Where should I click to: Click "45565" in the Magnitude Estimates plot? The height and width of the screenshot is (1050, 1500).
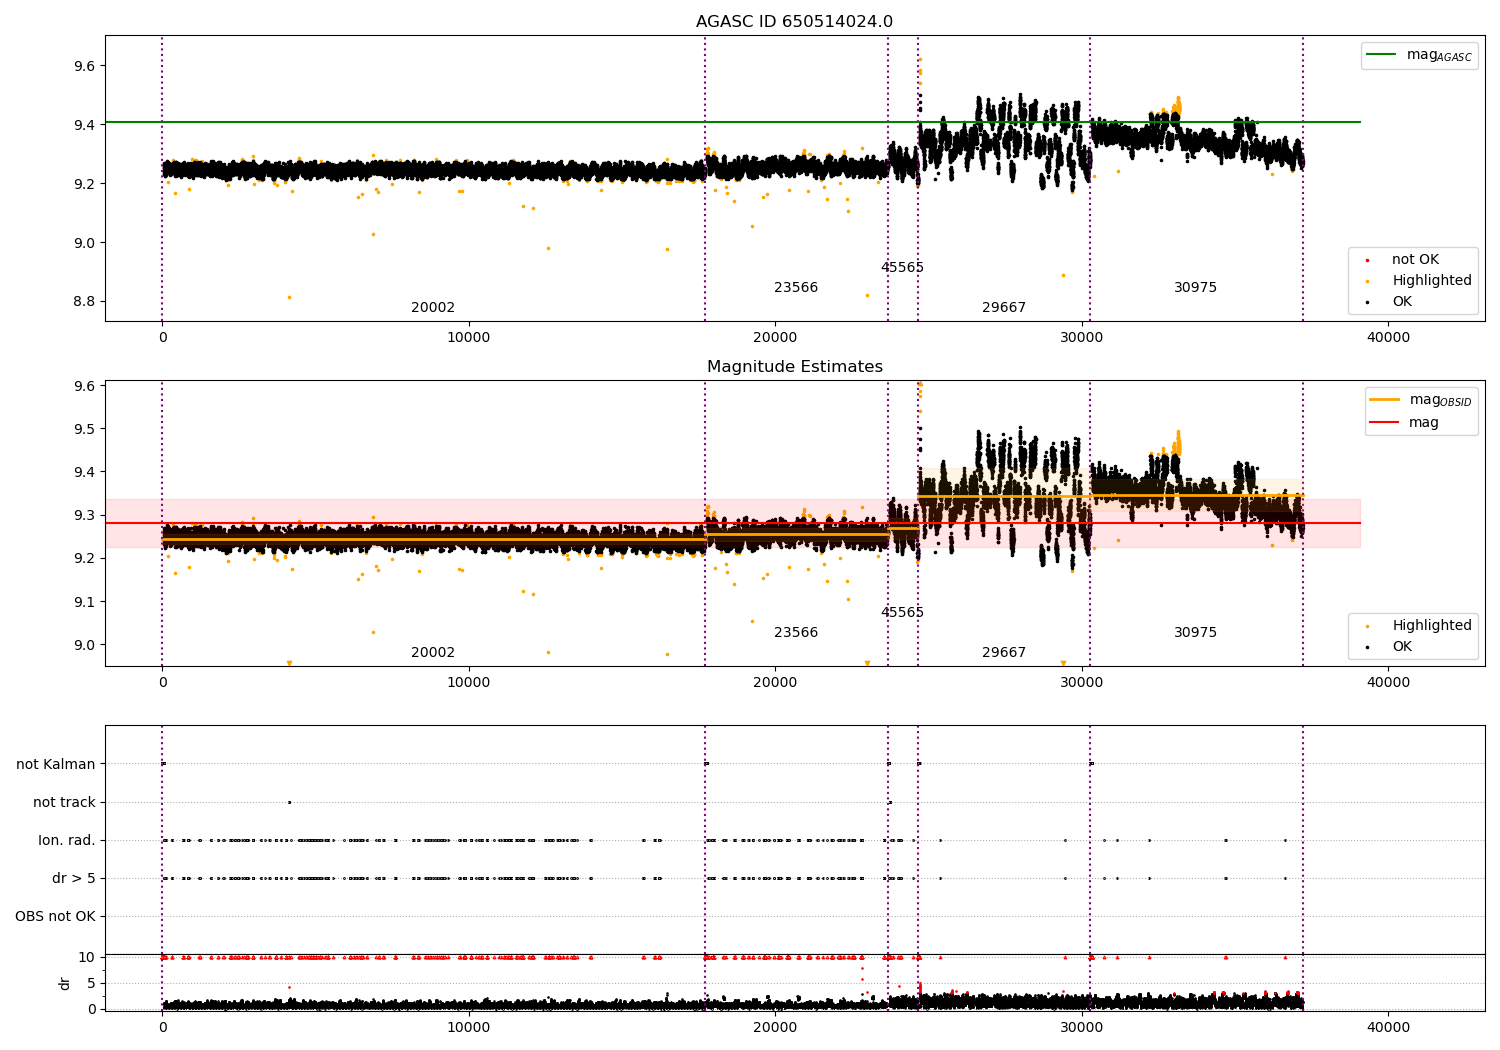902,613
